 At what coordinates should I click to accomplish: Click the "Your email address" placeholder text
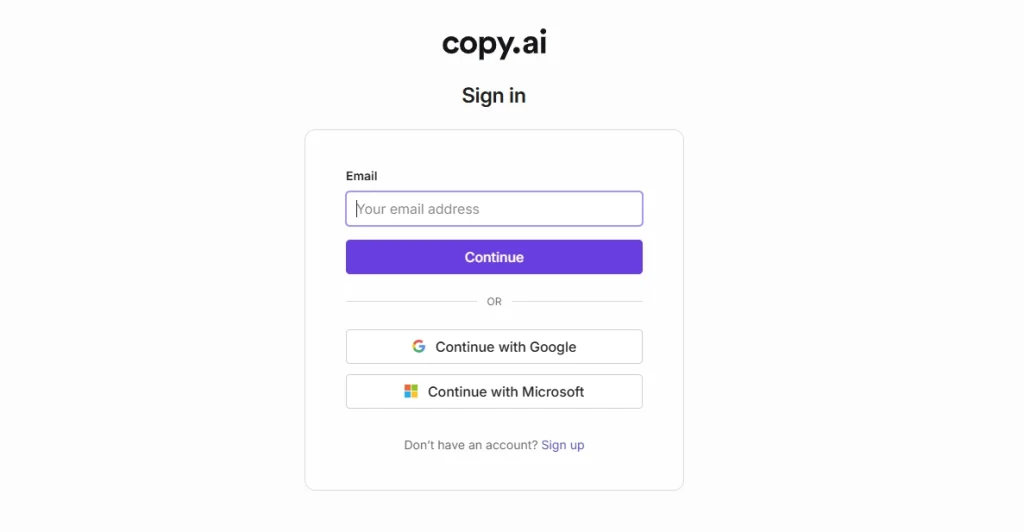(x=418, y=209)
